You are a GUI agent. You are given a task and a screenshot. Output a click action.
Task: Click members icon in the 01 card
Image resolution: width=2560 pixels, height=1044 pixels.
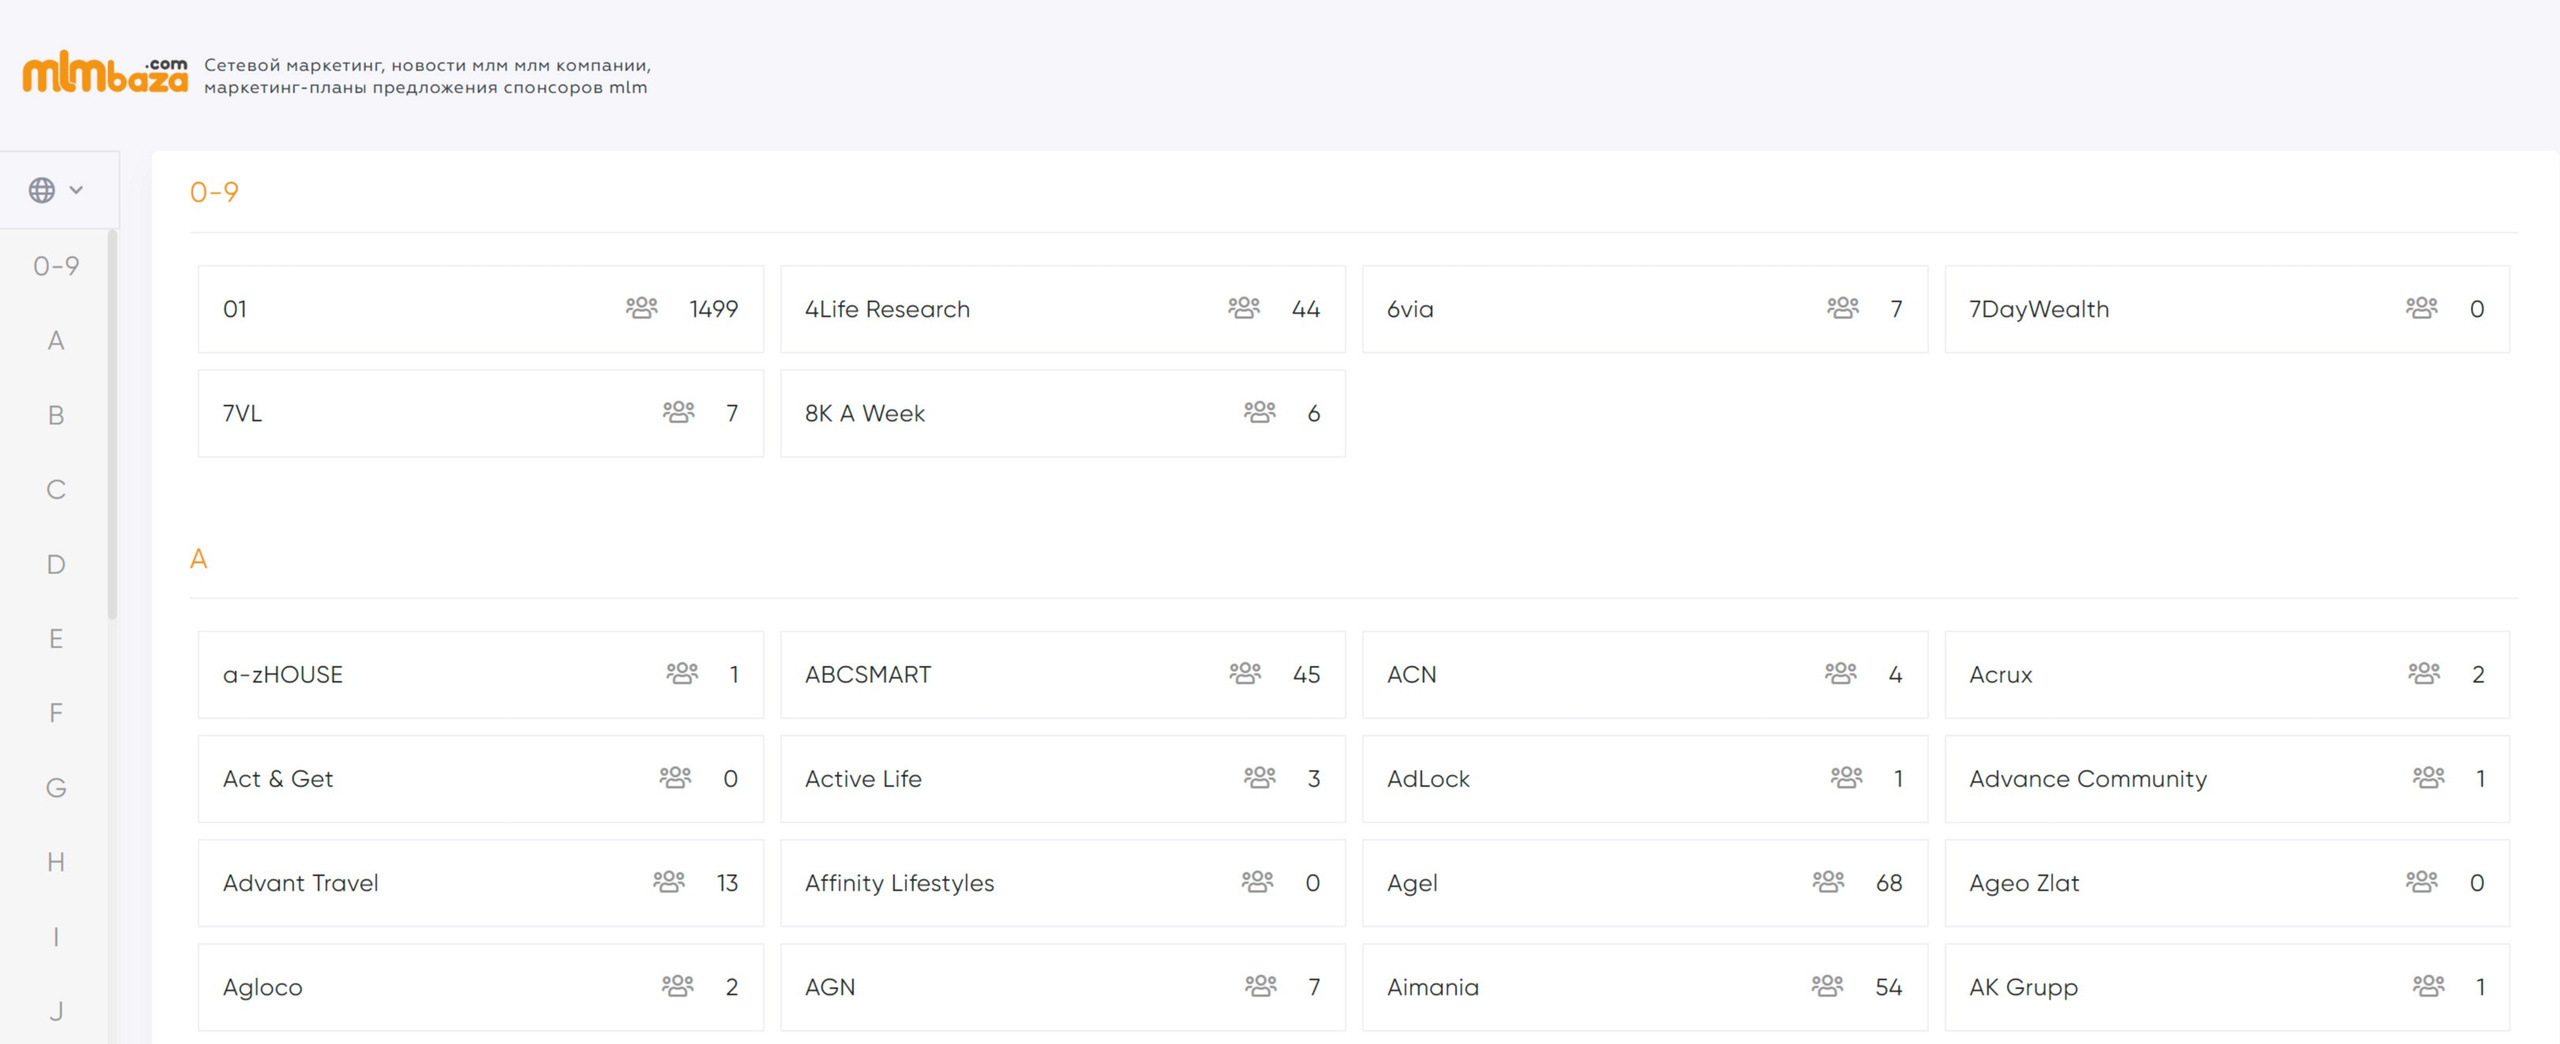click(642, 308)
